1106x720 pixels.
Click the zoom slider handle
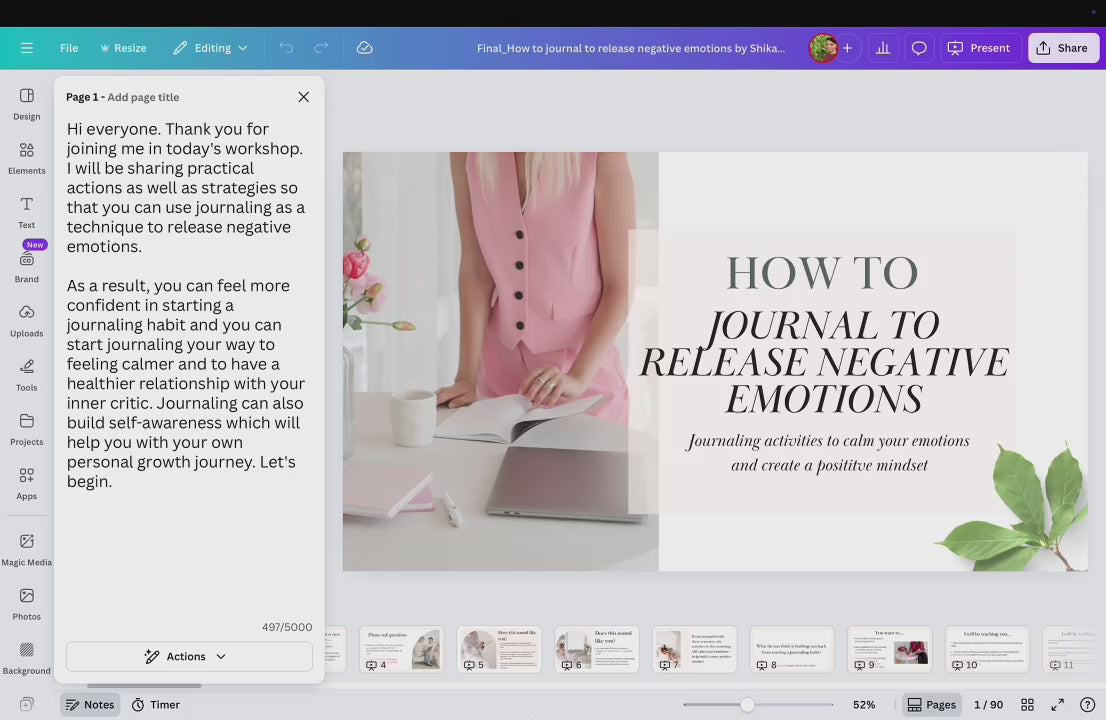pos(747,705)
